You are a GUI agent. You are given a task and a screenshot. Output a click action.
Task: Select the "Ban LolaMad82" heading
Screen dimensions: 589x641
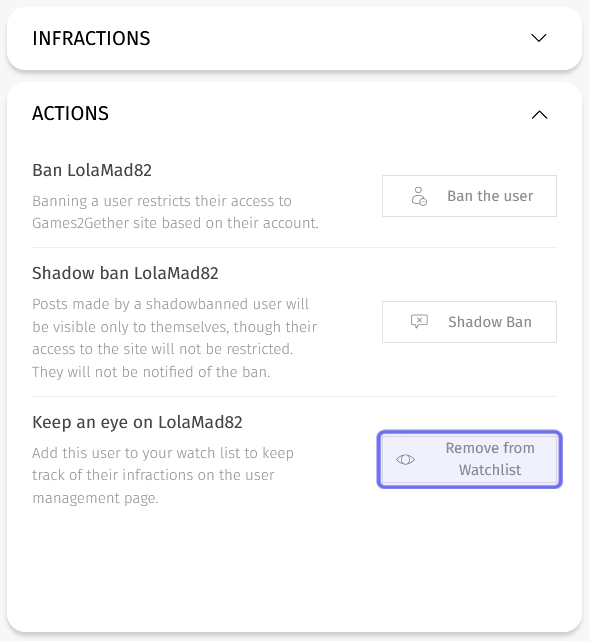(x=92, y=170)
